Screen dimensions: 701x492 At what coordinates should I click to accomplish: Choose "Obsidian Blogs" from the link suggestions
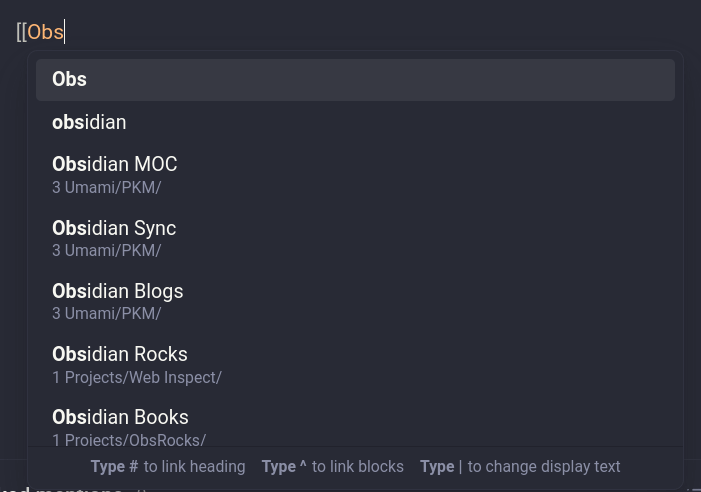[x=355, y=302]
